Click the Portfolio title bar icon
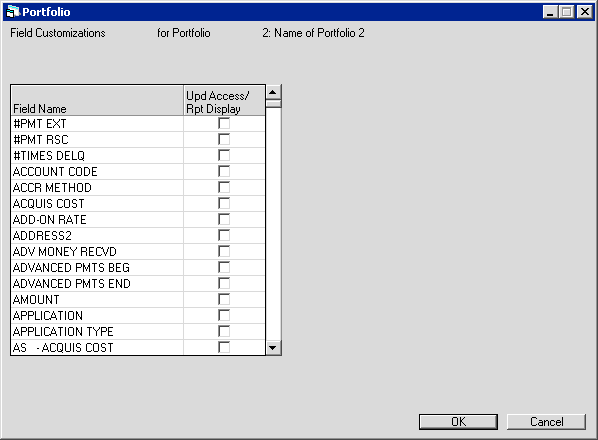This screenshot has width=598, height=440. pyautogui.click(x=13, y=12)
